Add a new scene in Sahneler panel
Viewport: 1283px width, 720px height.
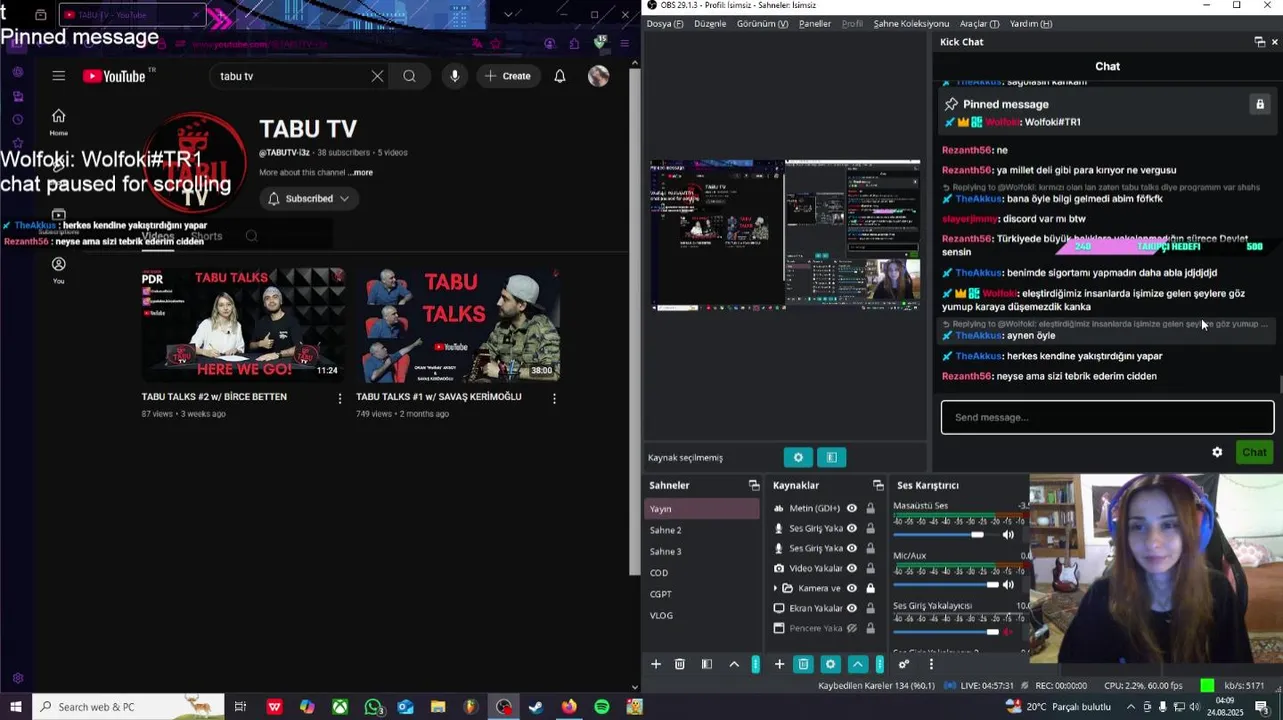point(656,664)
